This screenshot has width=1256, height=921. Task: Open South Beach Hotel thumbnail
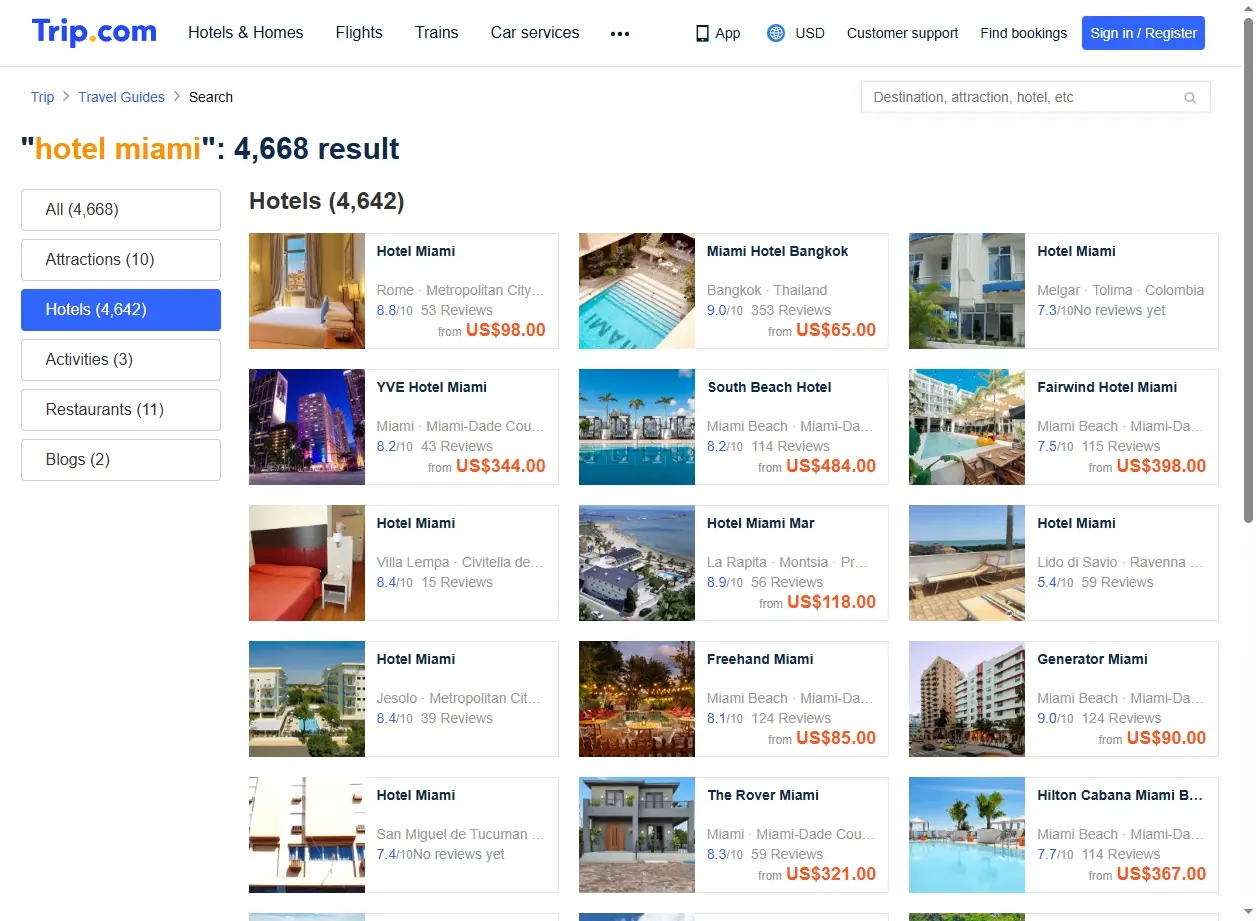(637, 427)
